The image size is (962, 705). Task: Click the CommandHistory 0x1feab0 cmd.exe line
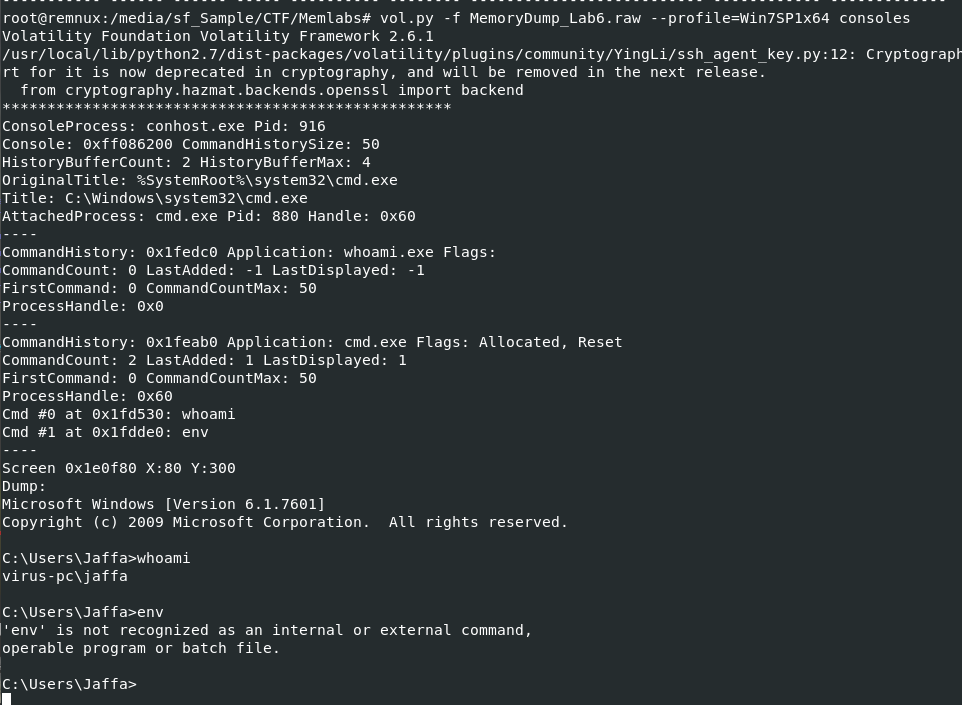click(x=312, y=342)
